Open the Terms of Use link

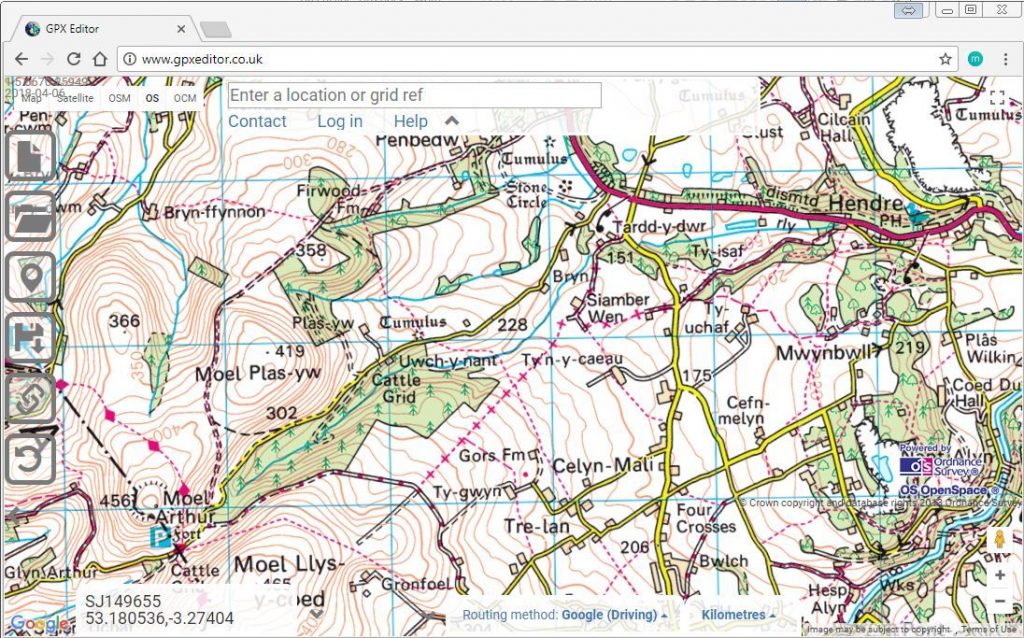pos(989,630)
